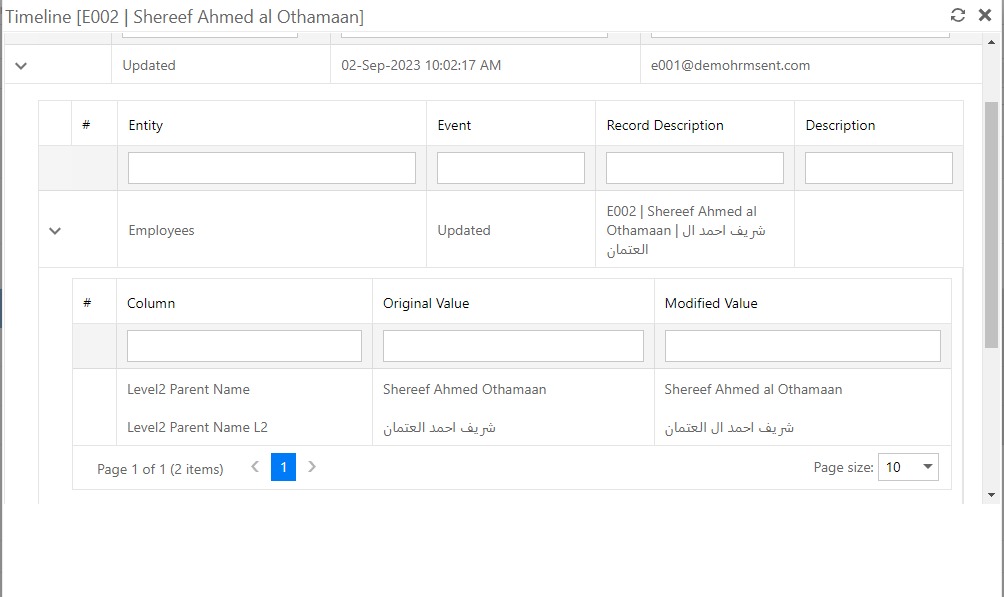1004x597 pixels.
Task: Click the Column filter input box
Action: [244, 345]
